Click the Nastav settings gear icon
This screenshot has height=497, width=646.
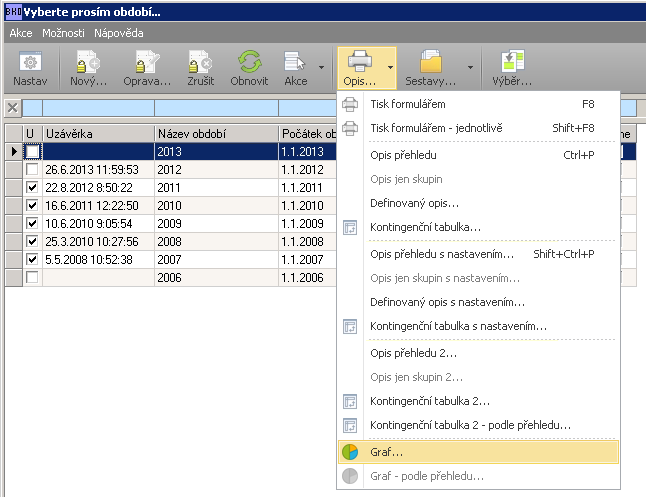coord(30,62)
